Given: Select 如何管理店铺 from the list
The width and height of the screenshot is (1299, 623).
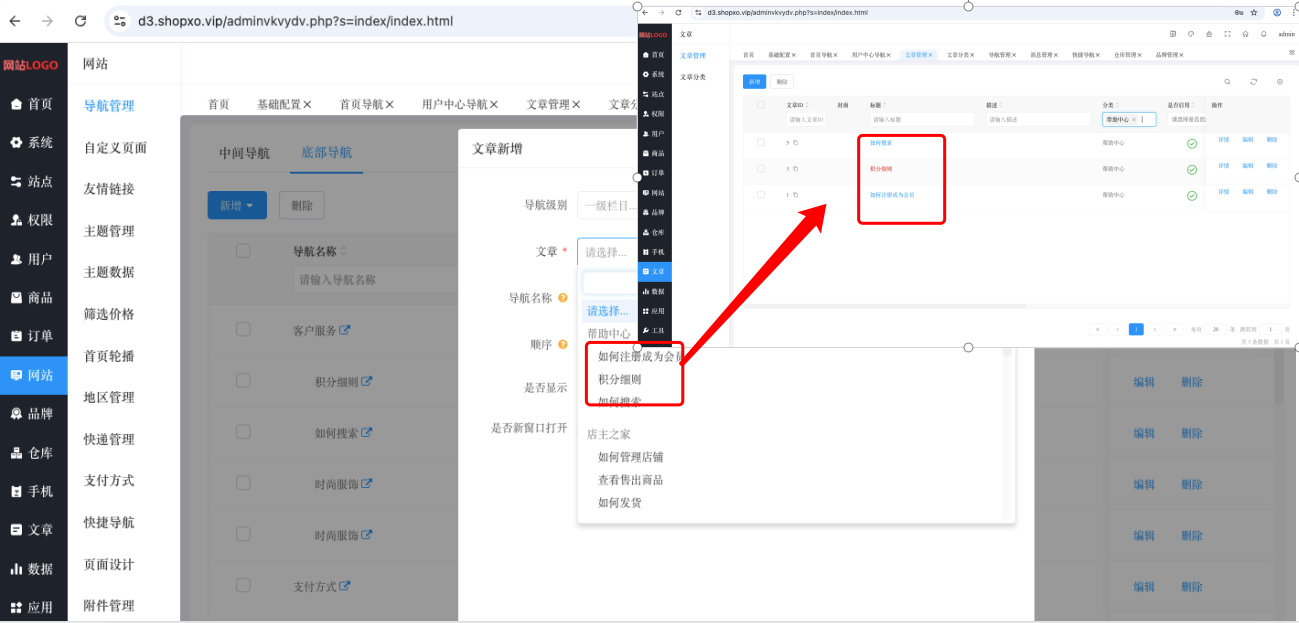Looking at the screenshot, I should point(631,457).
